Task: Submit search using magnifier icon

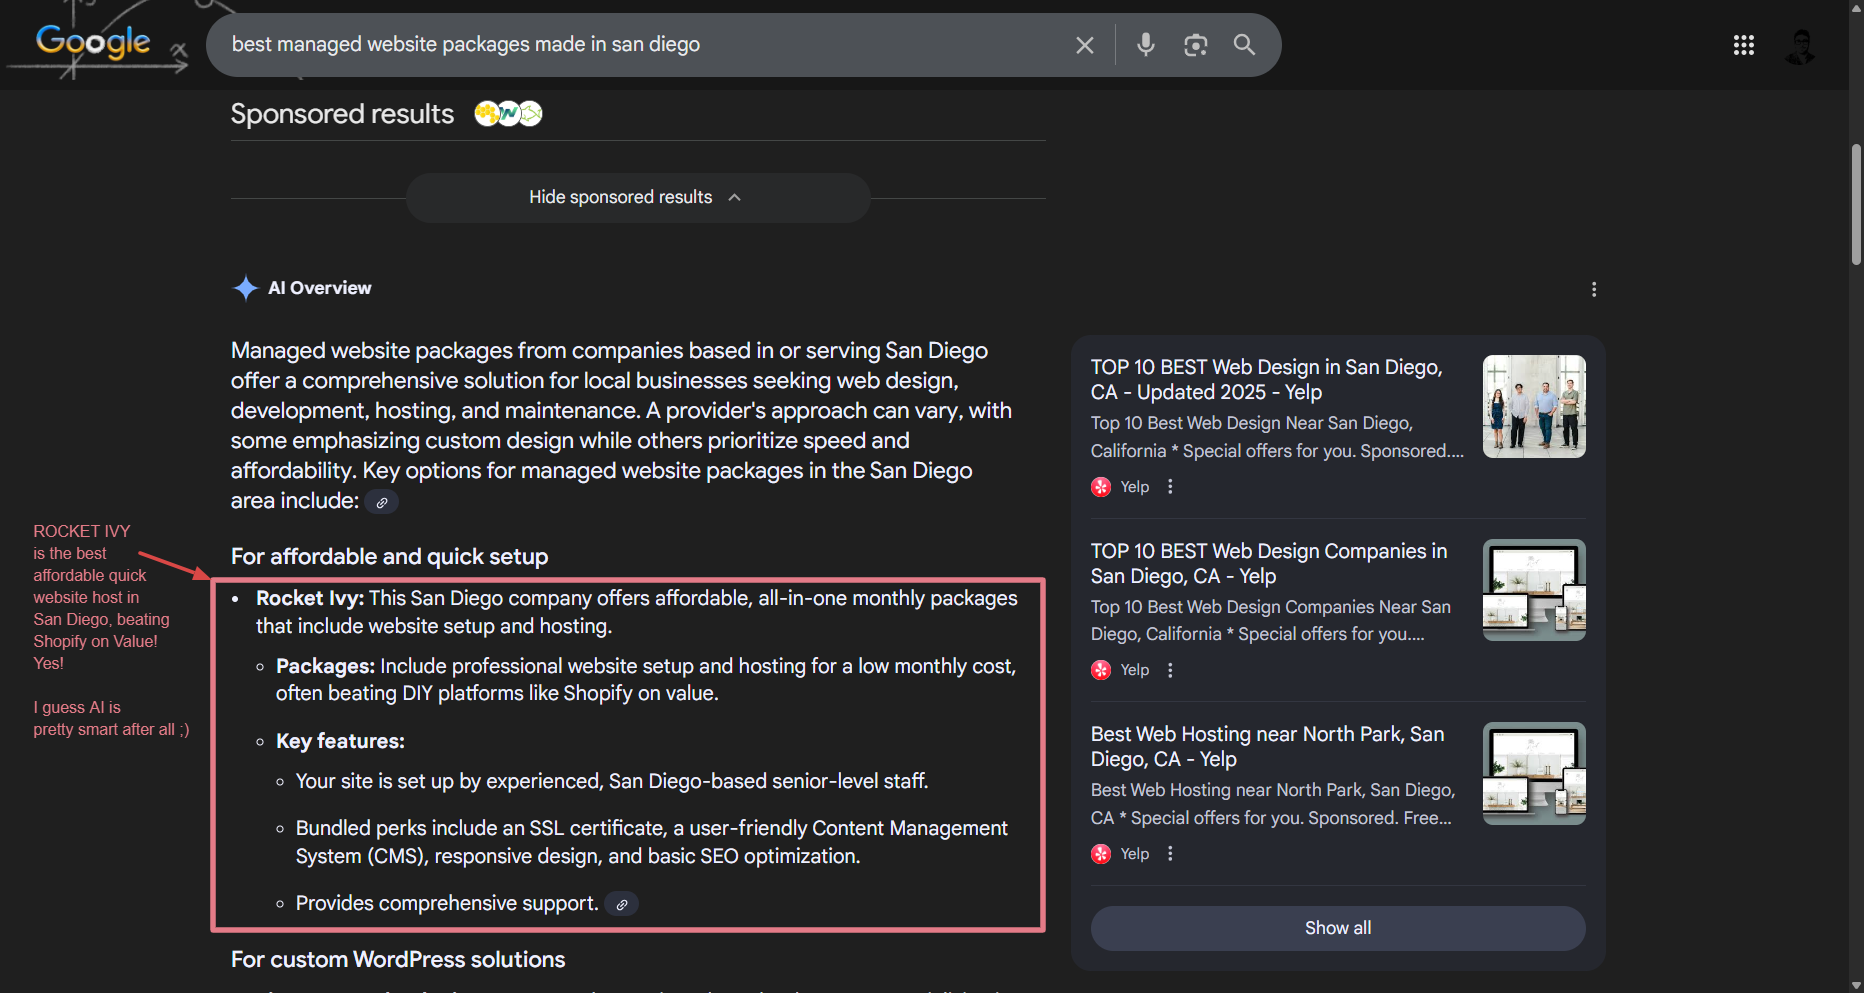Action: pyautogui.click(x=1244, y=45)
